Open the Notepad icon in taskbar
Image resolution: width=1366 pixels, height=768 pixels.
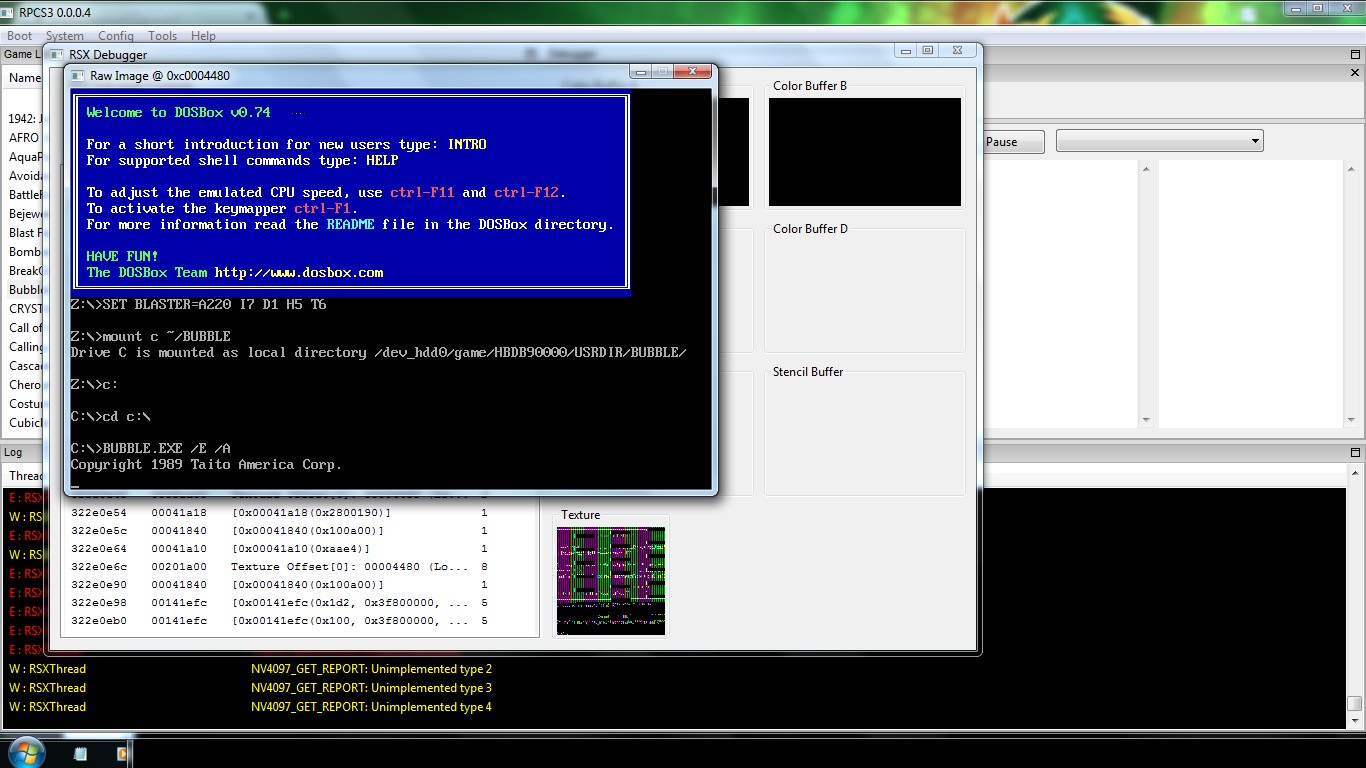(x=80, y=753)
